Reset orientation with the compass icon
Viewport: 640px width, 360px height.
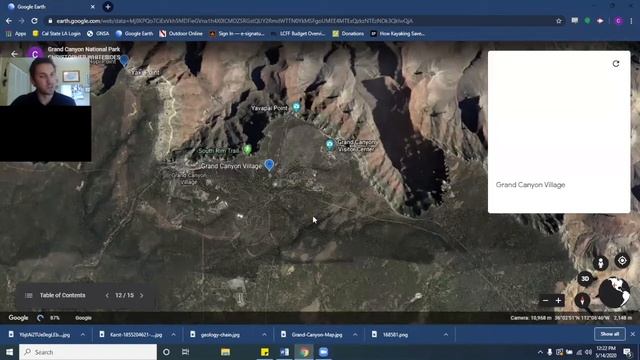(582, 301)
